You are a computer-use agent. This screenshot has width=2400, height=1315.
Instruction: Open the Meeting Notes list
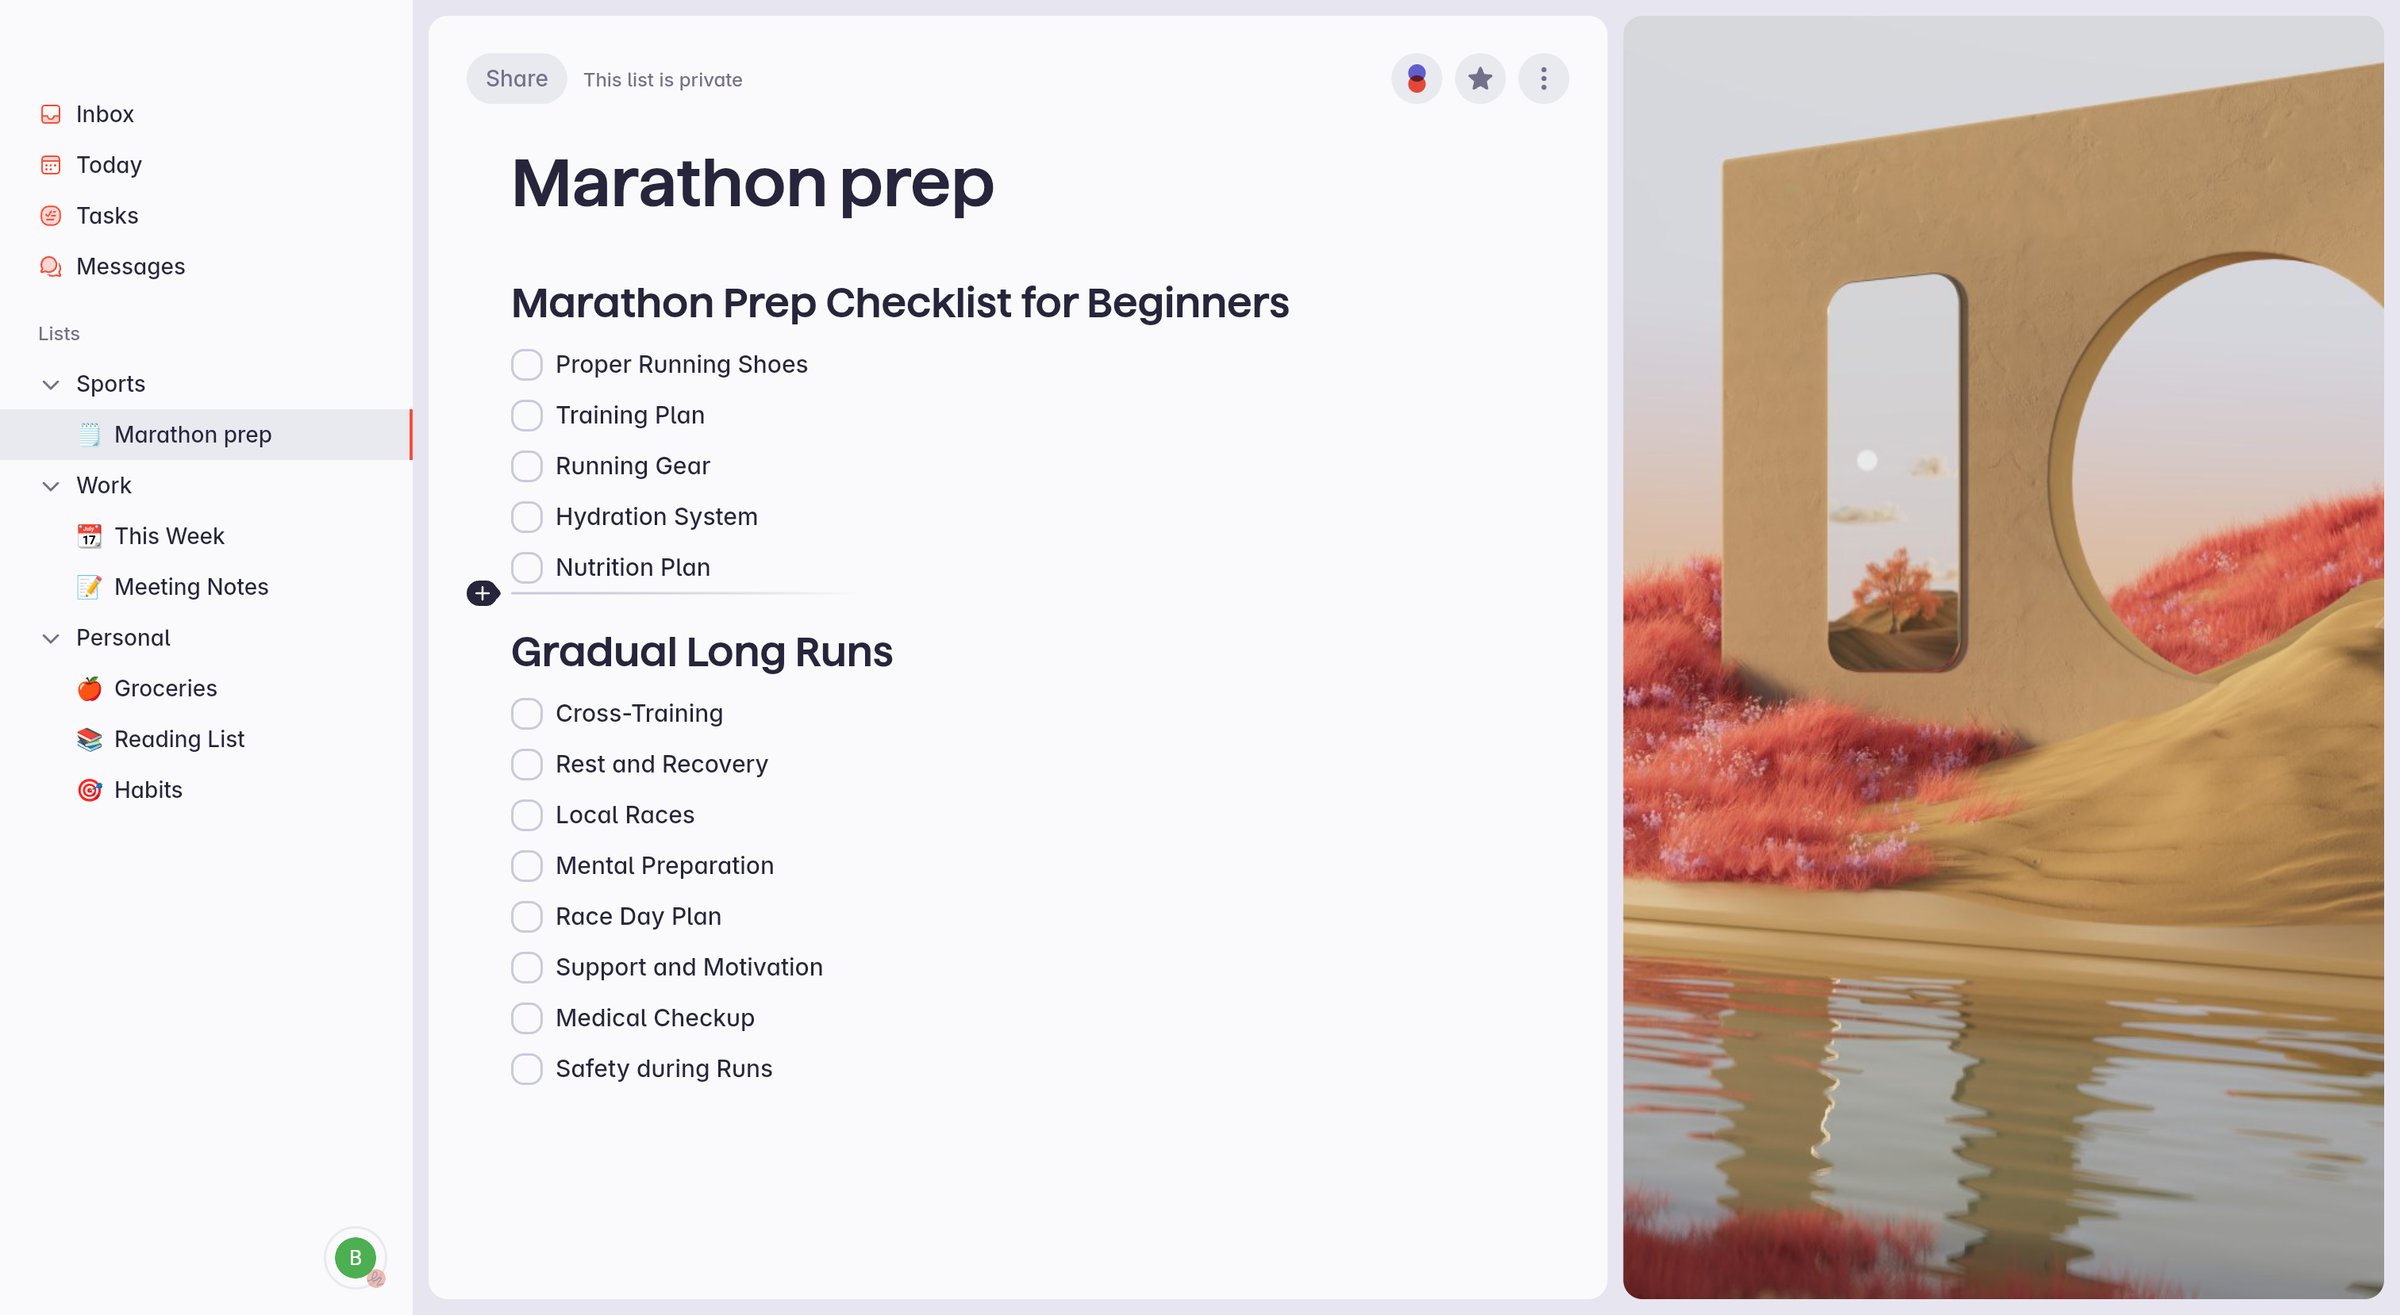click(206, 587)
